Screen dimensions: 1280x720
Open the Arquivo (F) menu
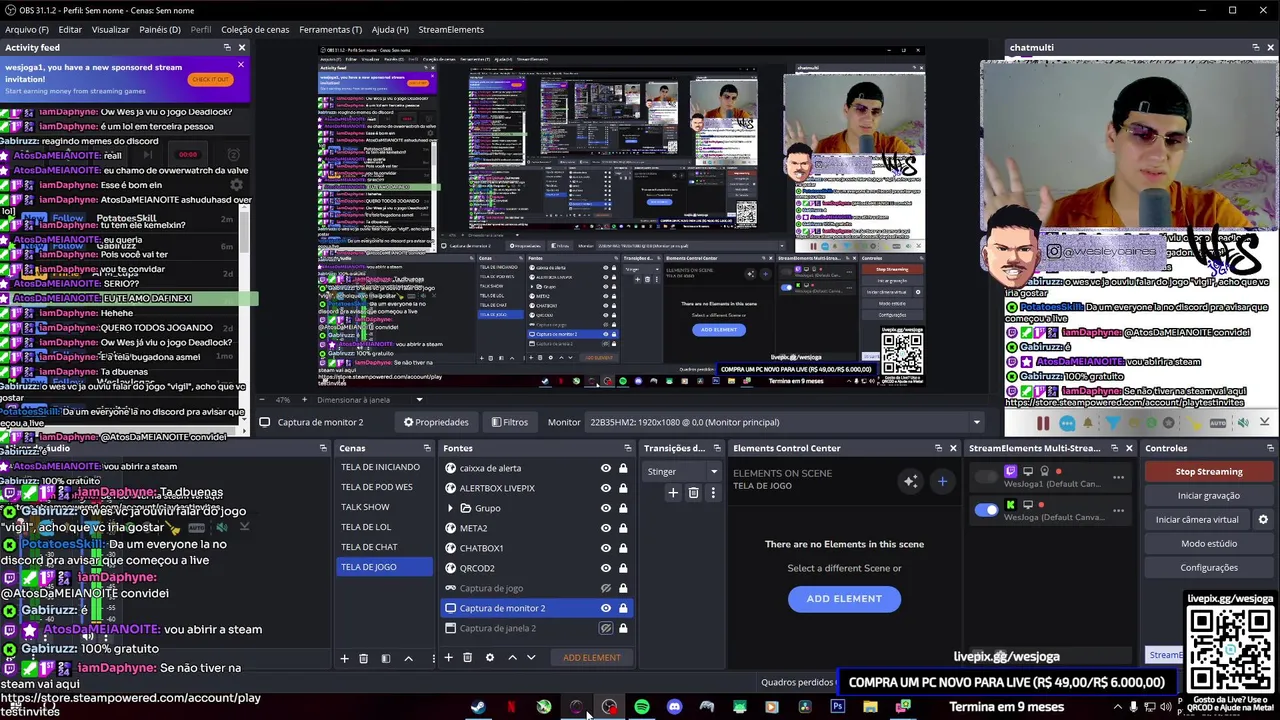tap(27, 29)
